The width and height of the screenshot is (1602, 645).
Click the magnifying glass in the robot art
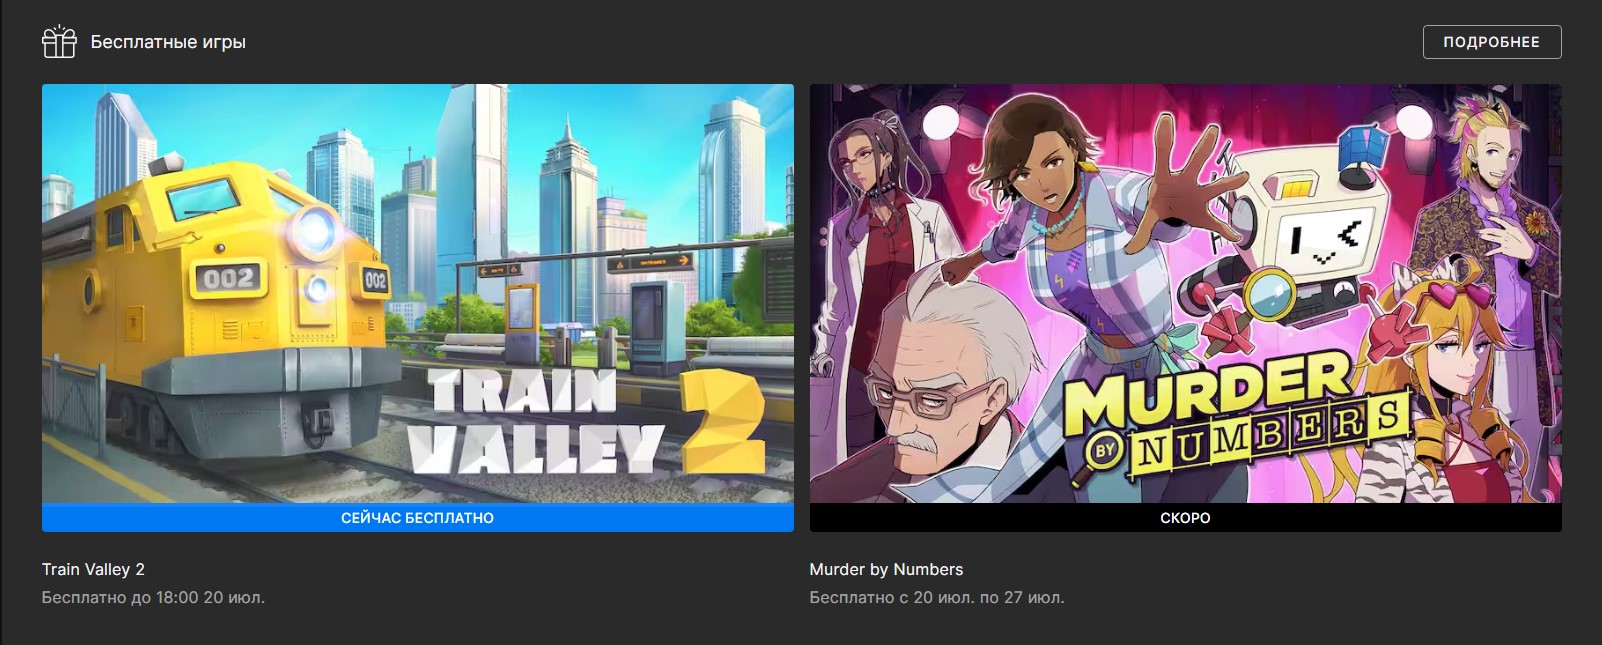pyautogui.click(x=1271, y=294)
